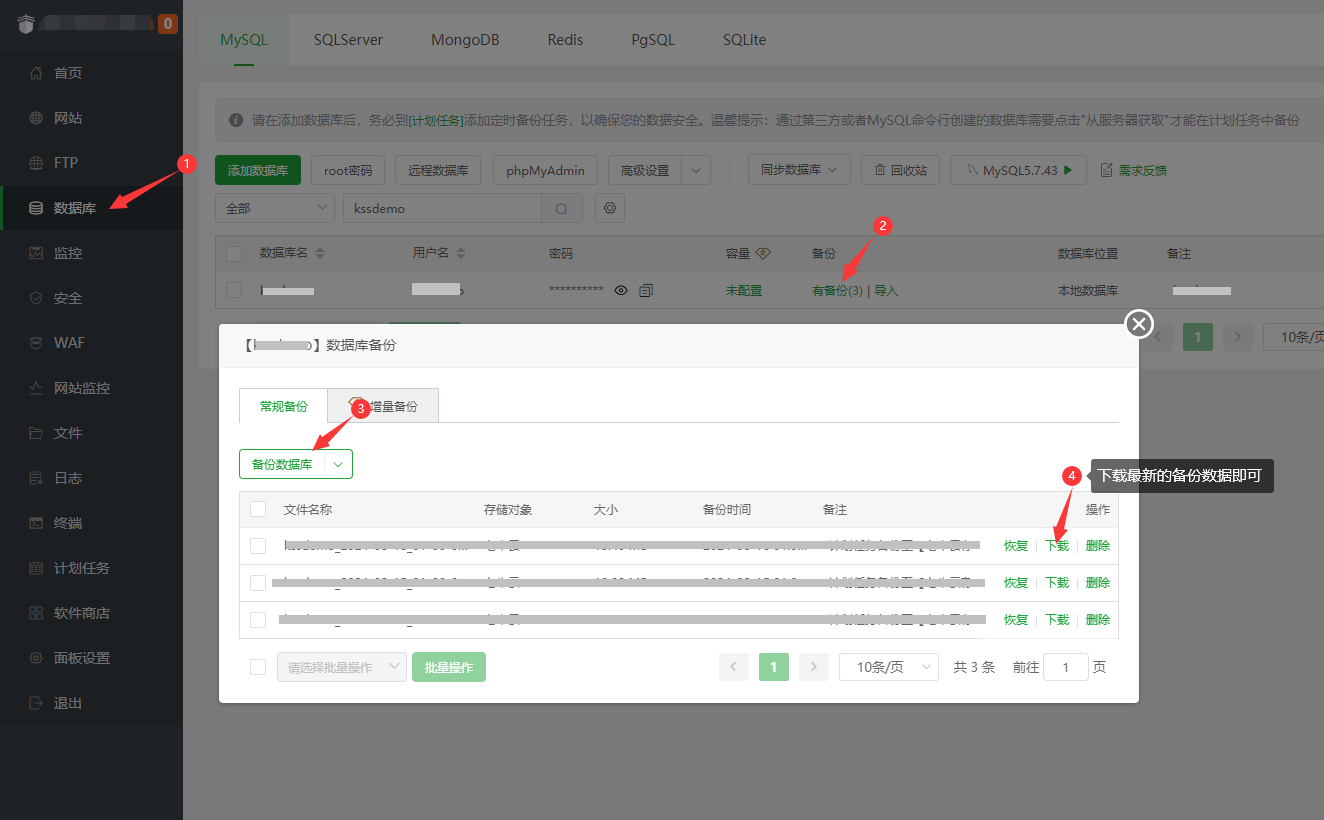Tick the second backup file checkbox
The width and height of the screenshot is (1324, 820).
point(258,583)
